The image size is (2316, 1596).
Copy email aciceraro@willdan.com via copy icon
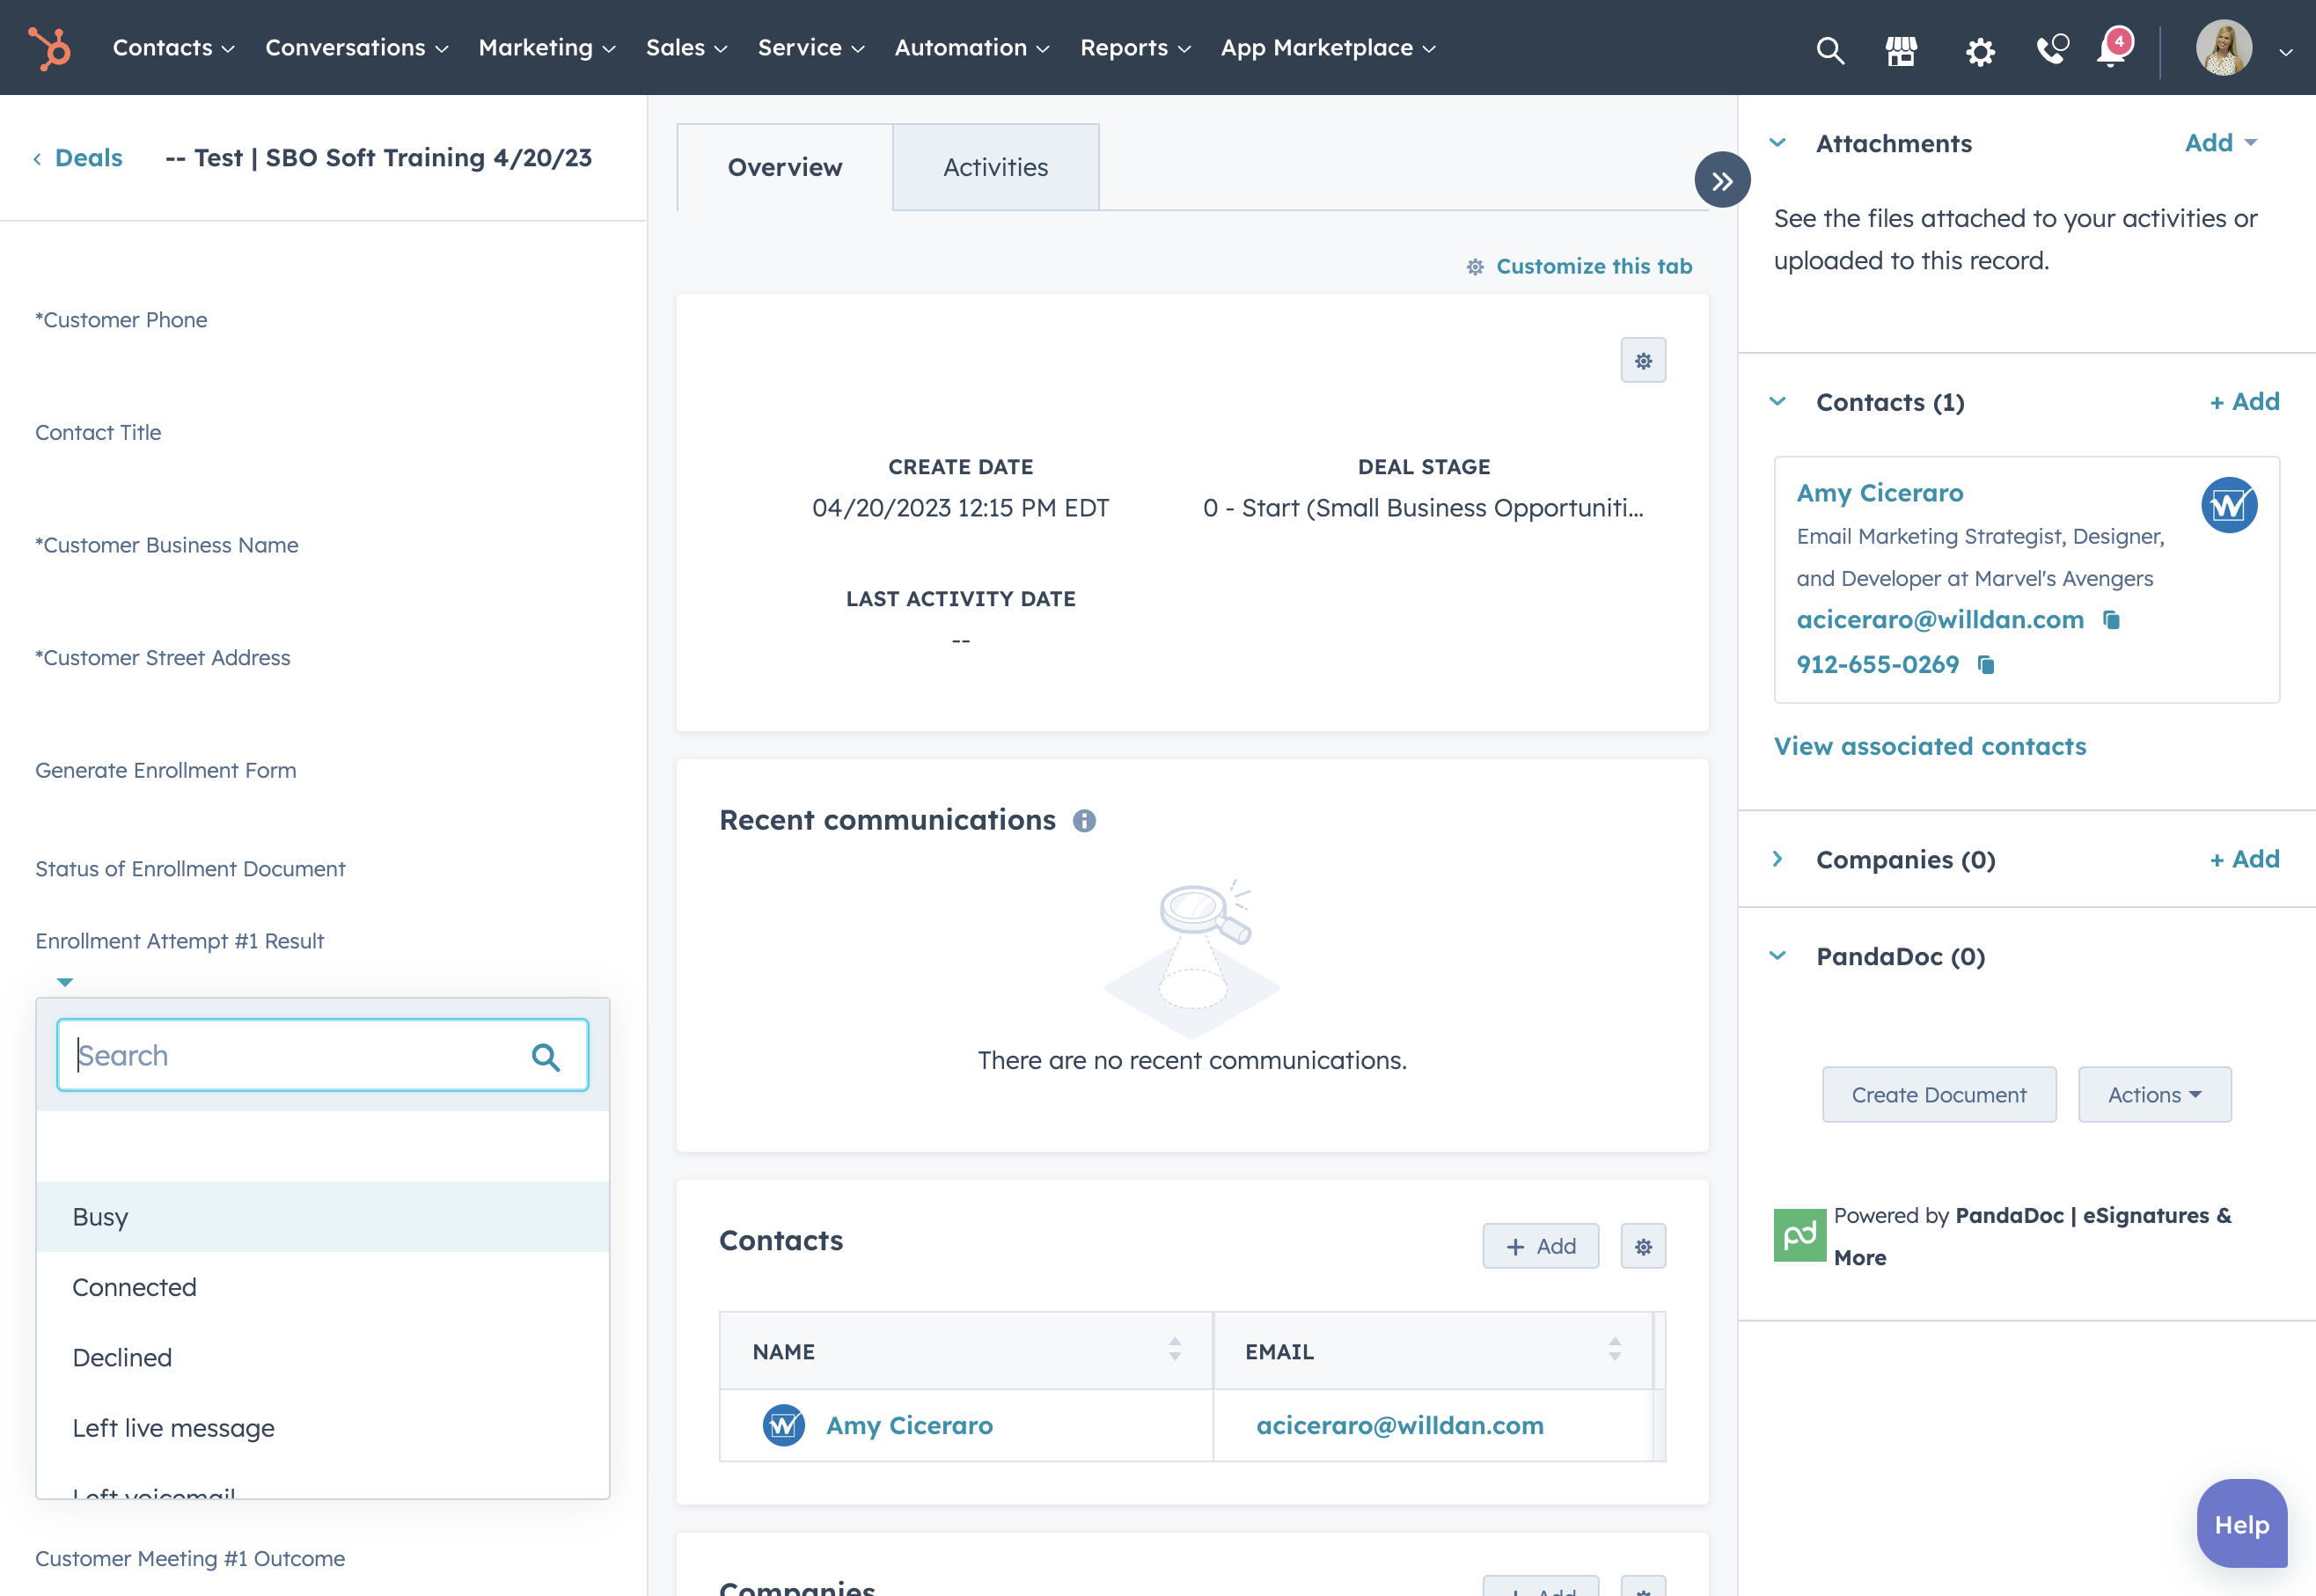pyautogui.click(x=2111, y=620)
